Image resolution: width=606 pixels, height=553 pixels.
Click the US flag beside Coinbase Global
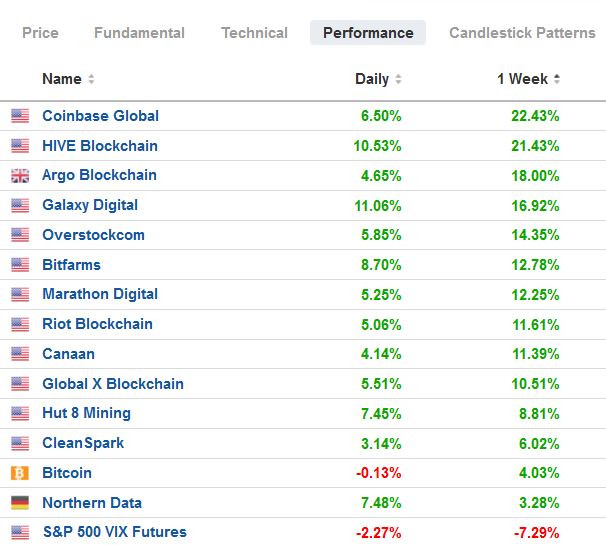point(20,116)
